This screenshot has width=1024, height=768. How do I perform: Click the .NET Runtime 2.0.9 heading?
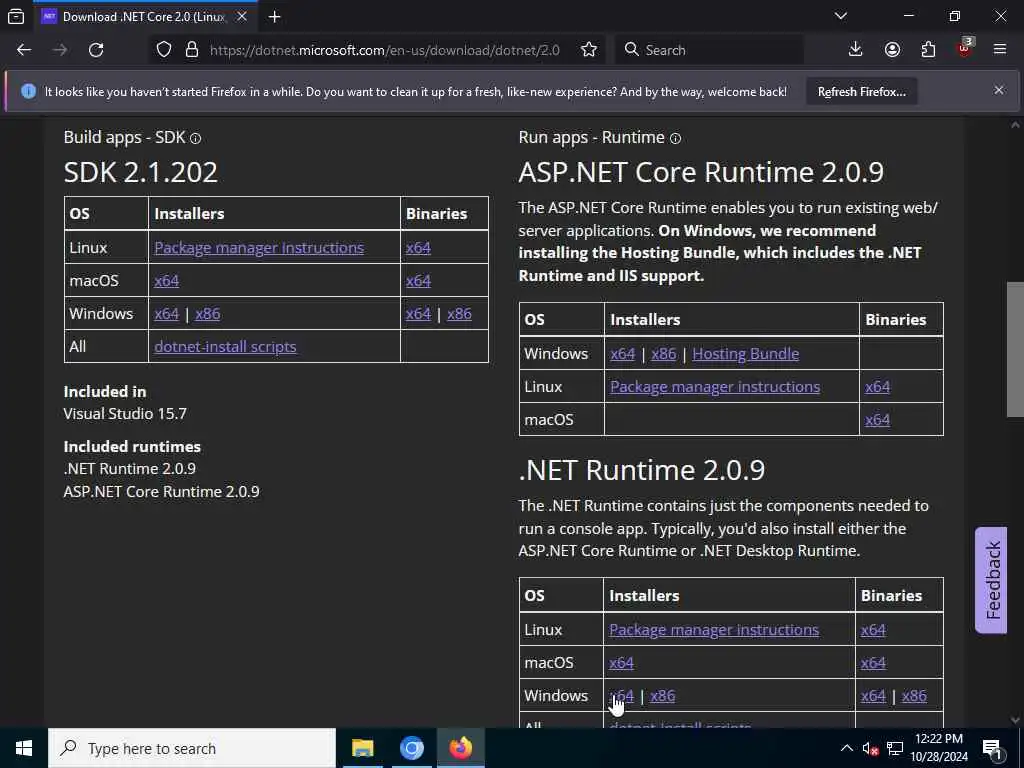641,470
